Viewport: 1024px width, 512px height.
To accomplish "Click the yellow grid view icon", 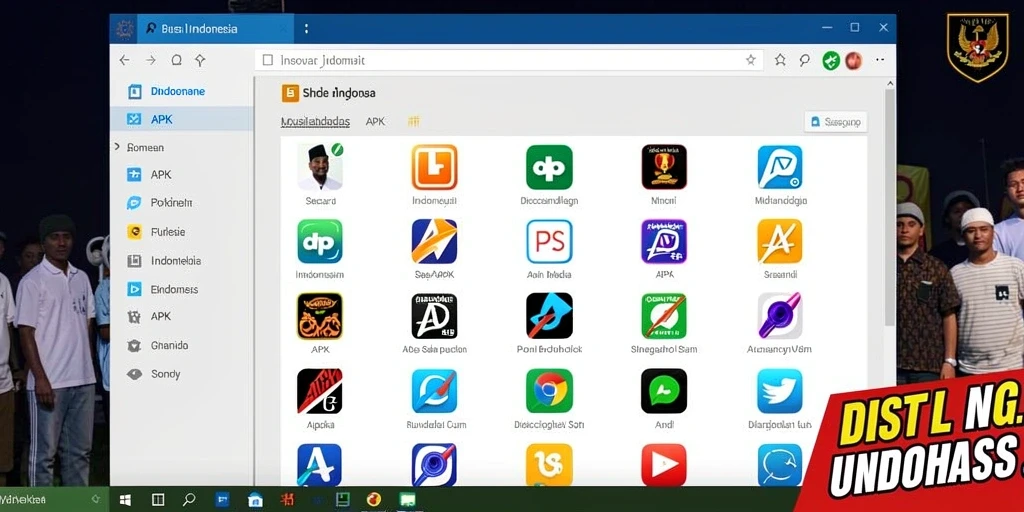I will click(x=413, y=121).
